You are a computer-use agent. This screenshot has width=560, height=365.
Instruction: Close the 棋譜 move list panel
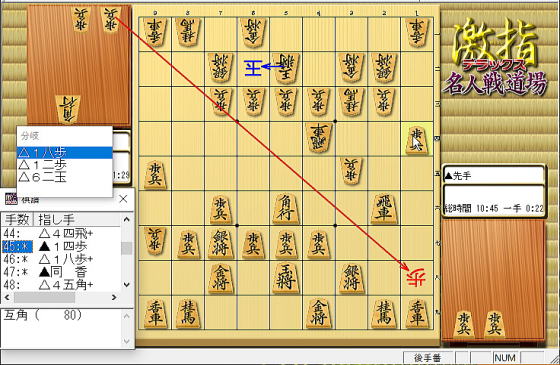pyautogui.click(x=123, y=199)
